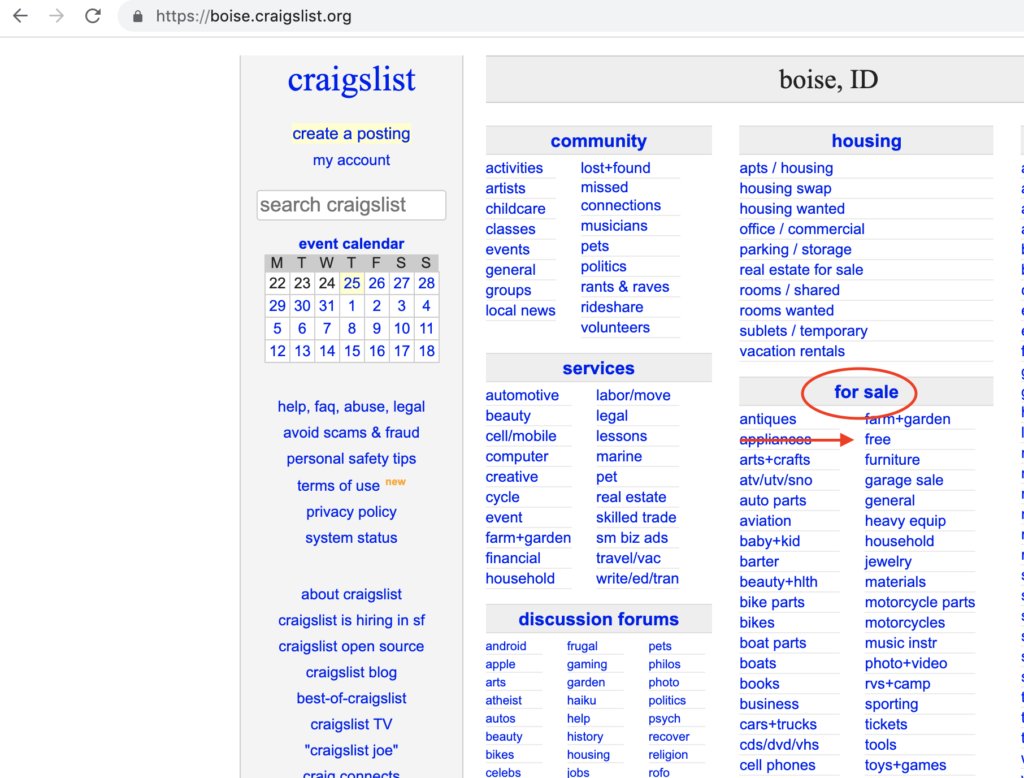
Task: Open the community section header
Action: (598, 141)
